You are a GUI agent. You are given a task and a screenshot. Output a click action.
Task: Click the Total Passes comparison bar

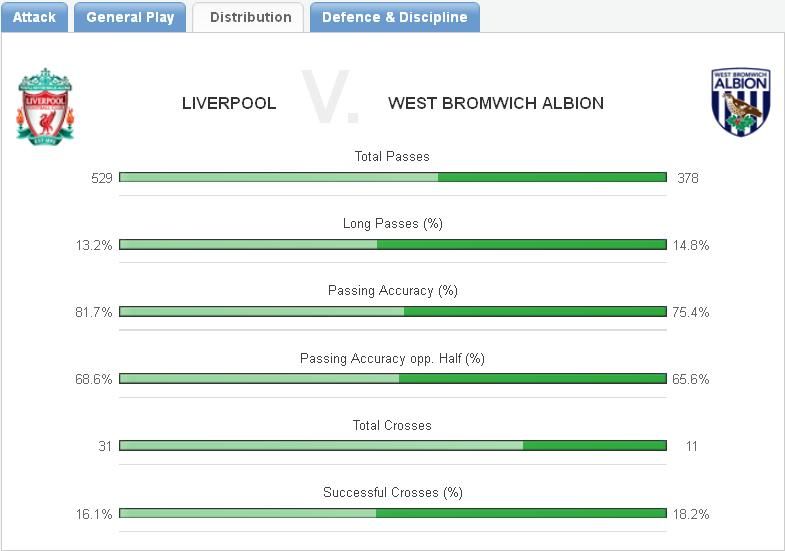point(392,177)
